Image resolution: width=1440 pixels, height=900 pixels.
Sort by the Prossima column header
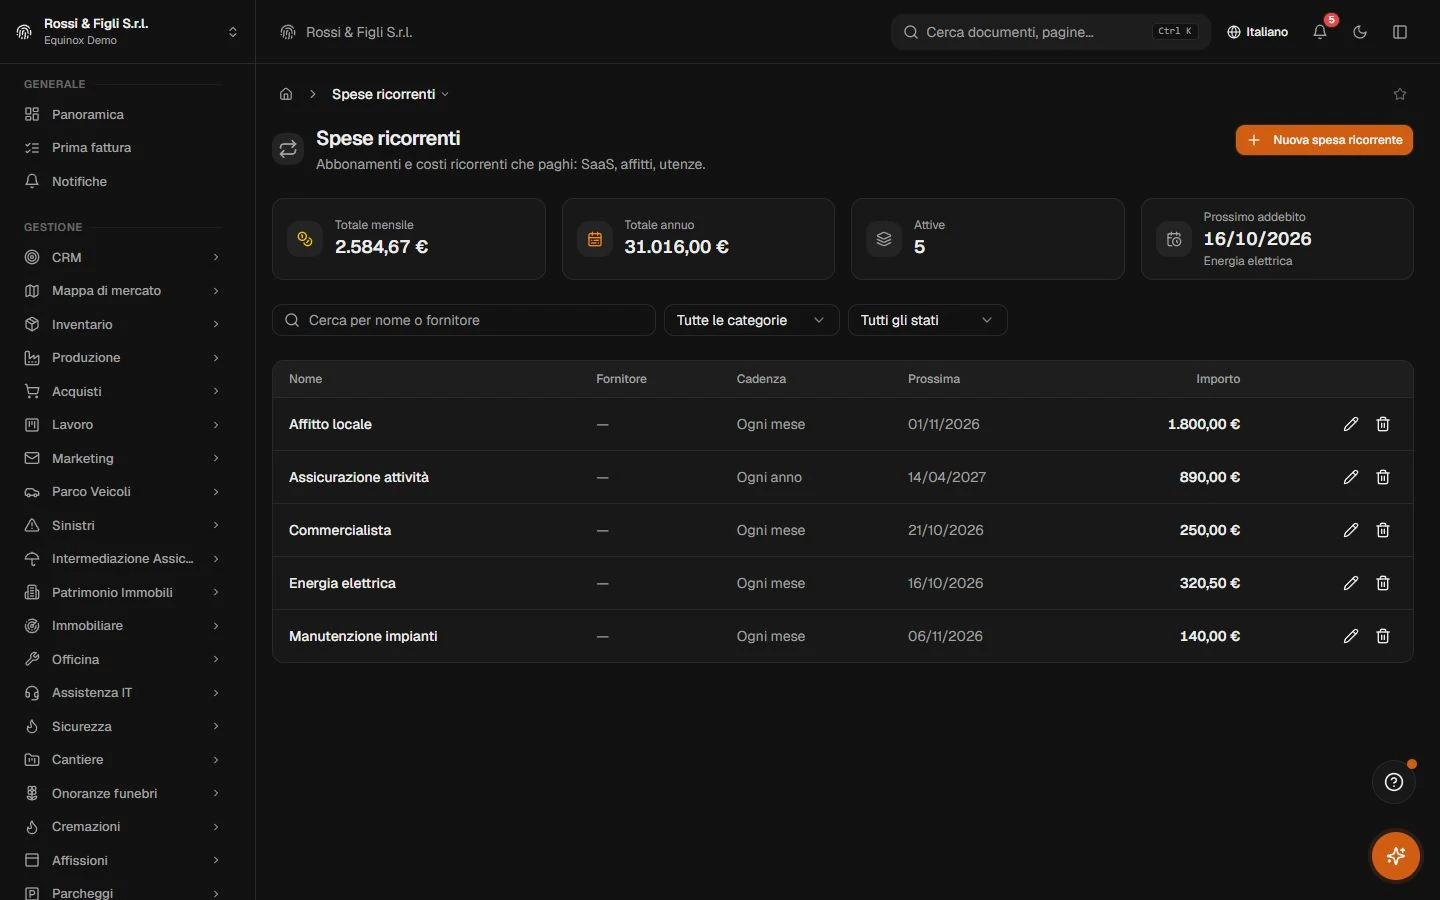(934, 379)
